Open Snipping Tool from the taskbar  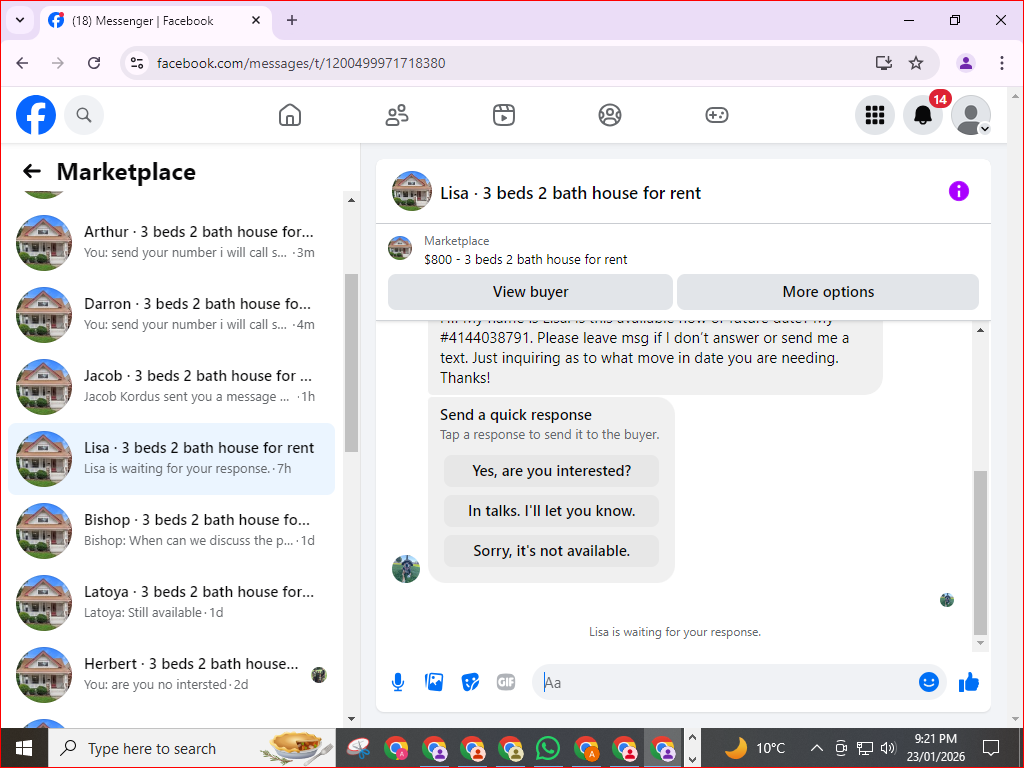[x=358, y=748]
